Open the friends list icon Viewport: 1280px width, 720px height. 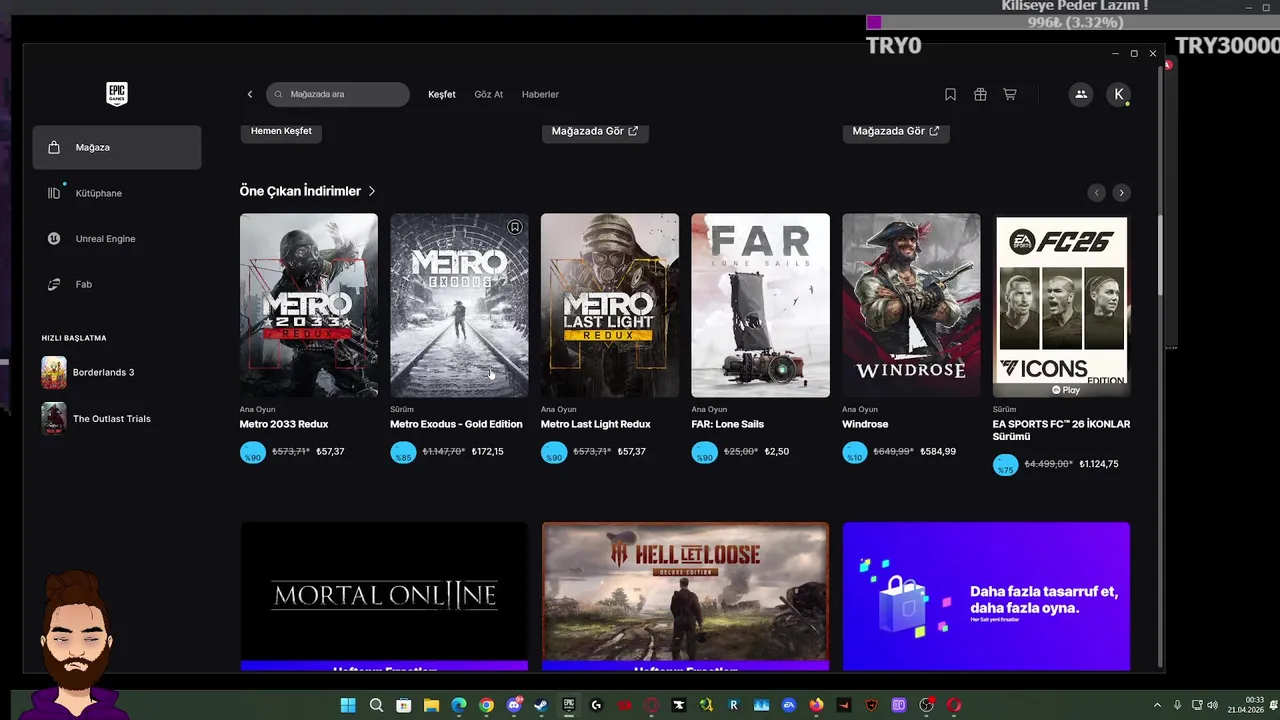pyautogui.click(x=1081, y=94)
